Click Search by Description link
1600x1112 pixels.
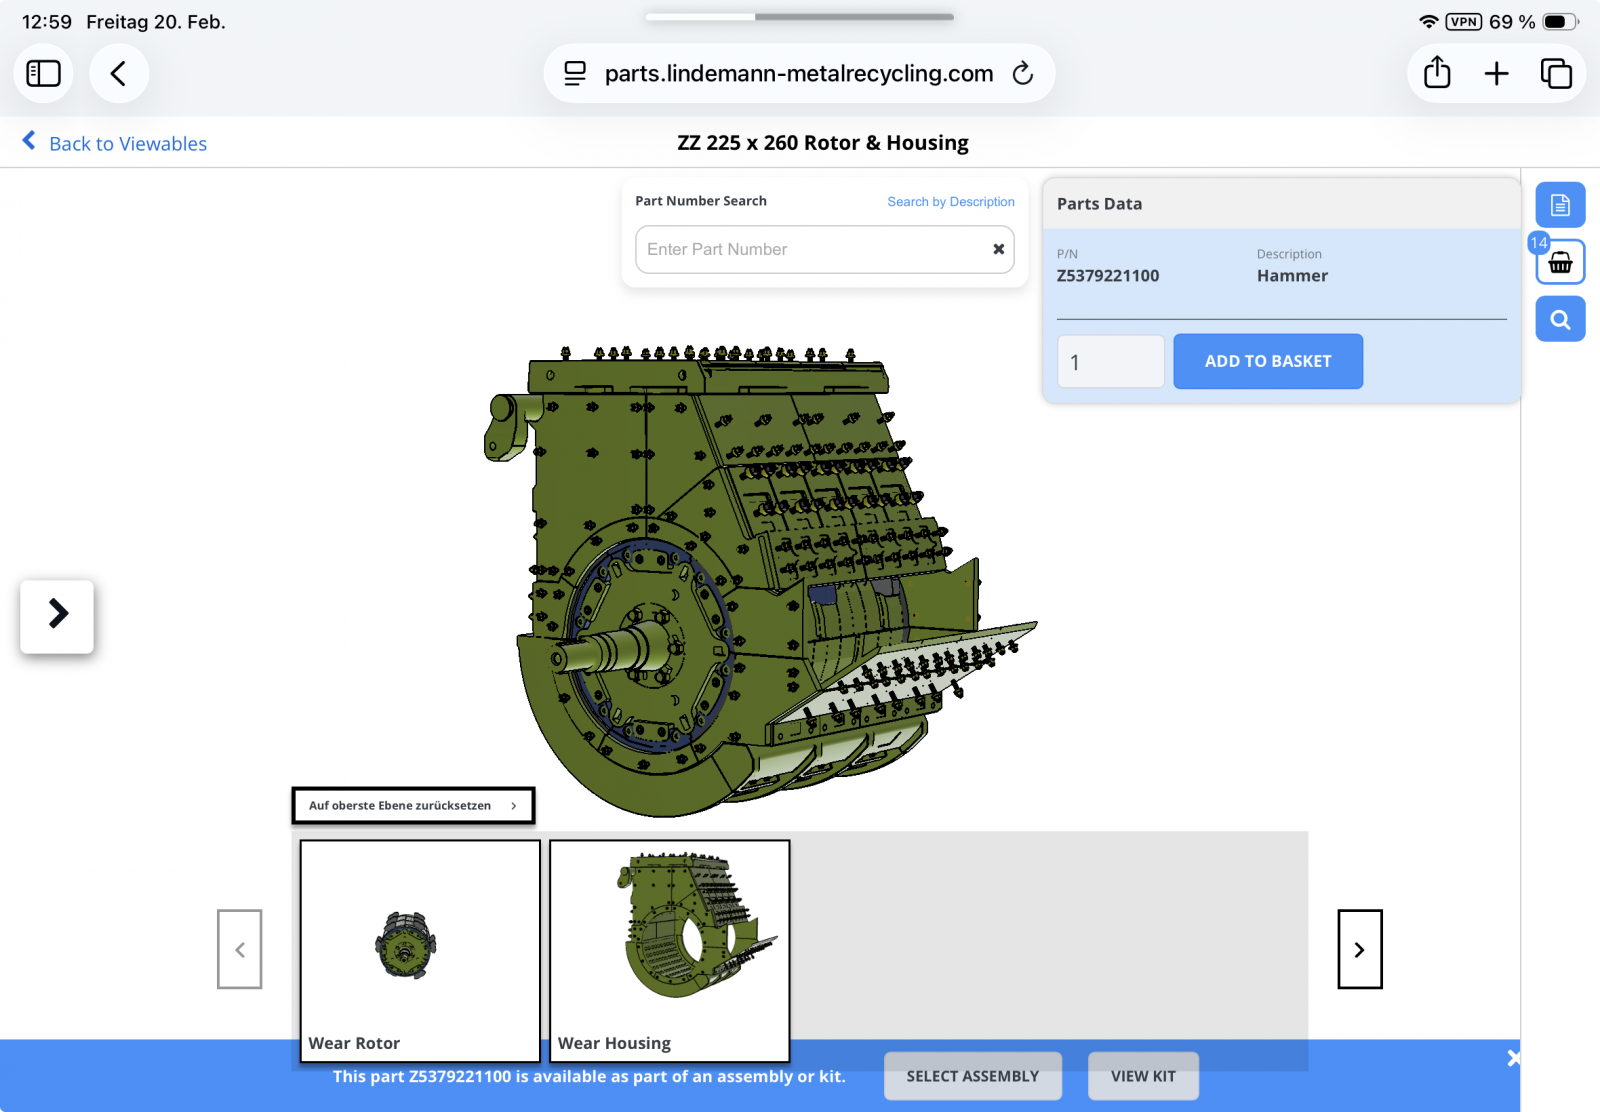(950, 201)
